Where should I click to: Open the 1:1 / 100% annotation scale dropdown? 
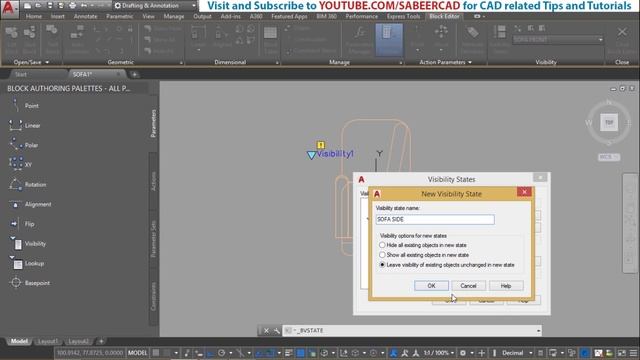point(439,353)
